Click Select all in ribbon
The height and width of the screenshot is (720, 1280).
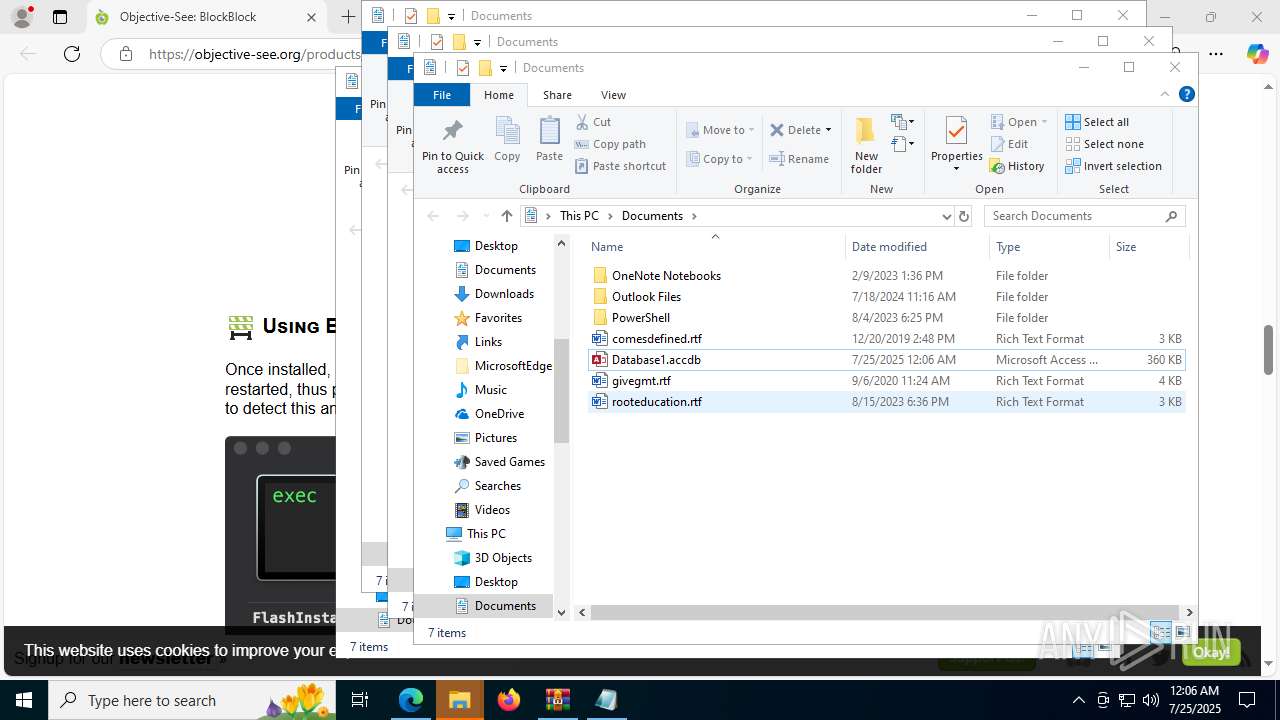tap(1097, 122)
